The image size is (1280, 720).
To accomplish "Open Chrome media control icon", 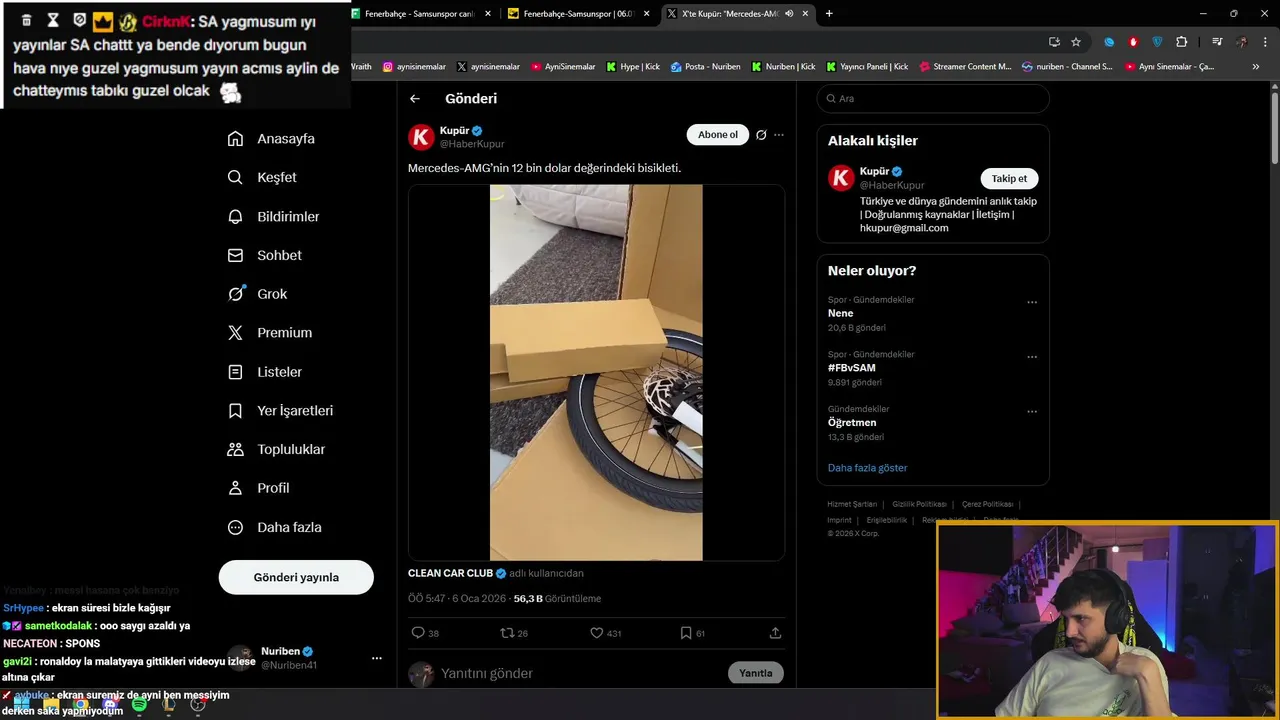I will point(1217,42).
